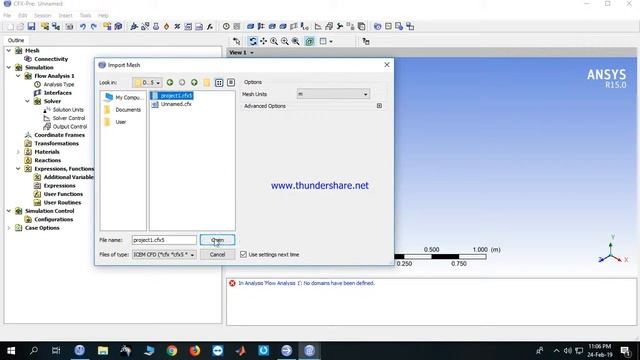
Task: Open the Files of type dropdown
Action: click(164, 255)
